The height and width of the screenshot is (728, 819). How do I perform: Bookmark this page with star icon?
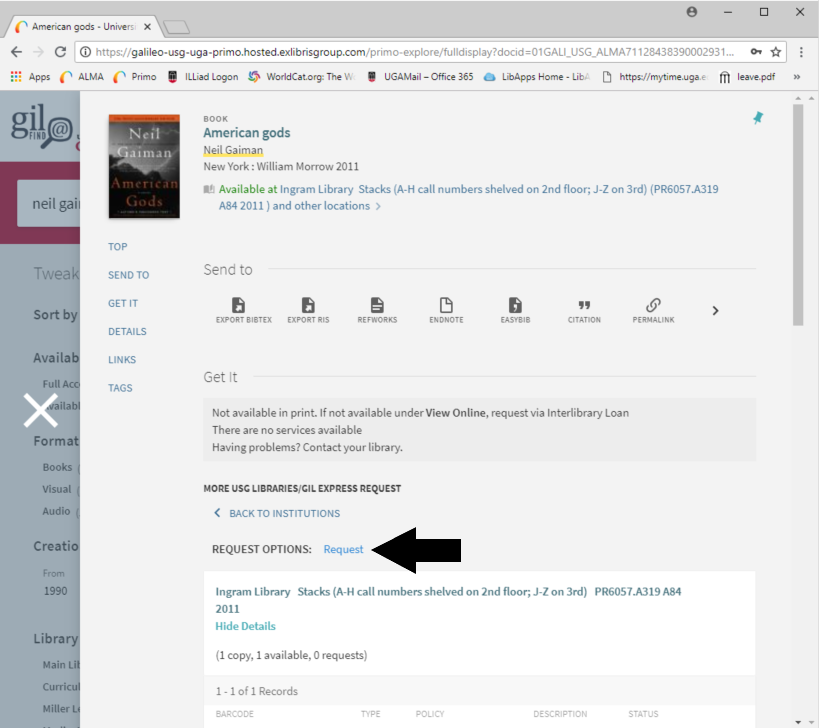click(775, 52)
